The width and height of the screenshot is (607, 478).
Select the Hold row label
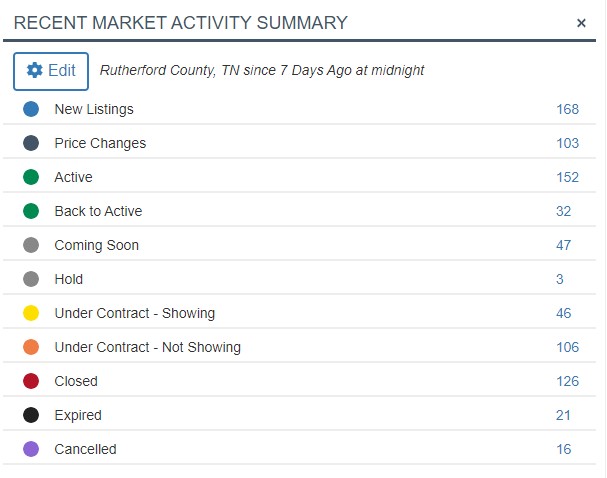point(69,279)
